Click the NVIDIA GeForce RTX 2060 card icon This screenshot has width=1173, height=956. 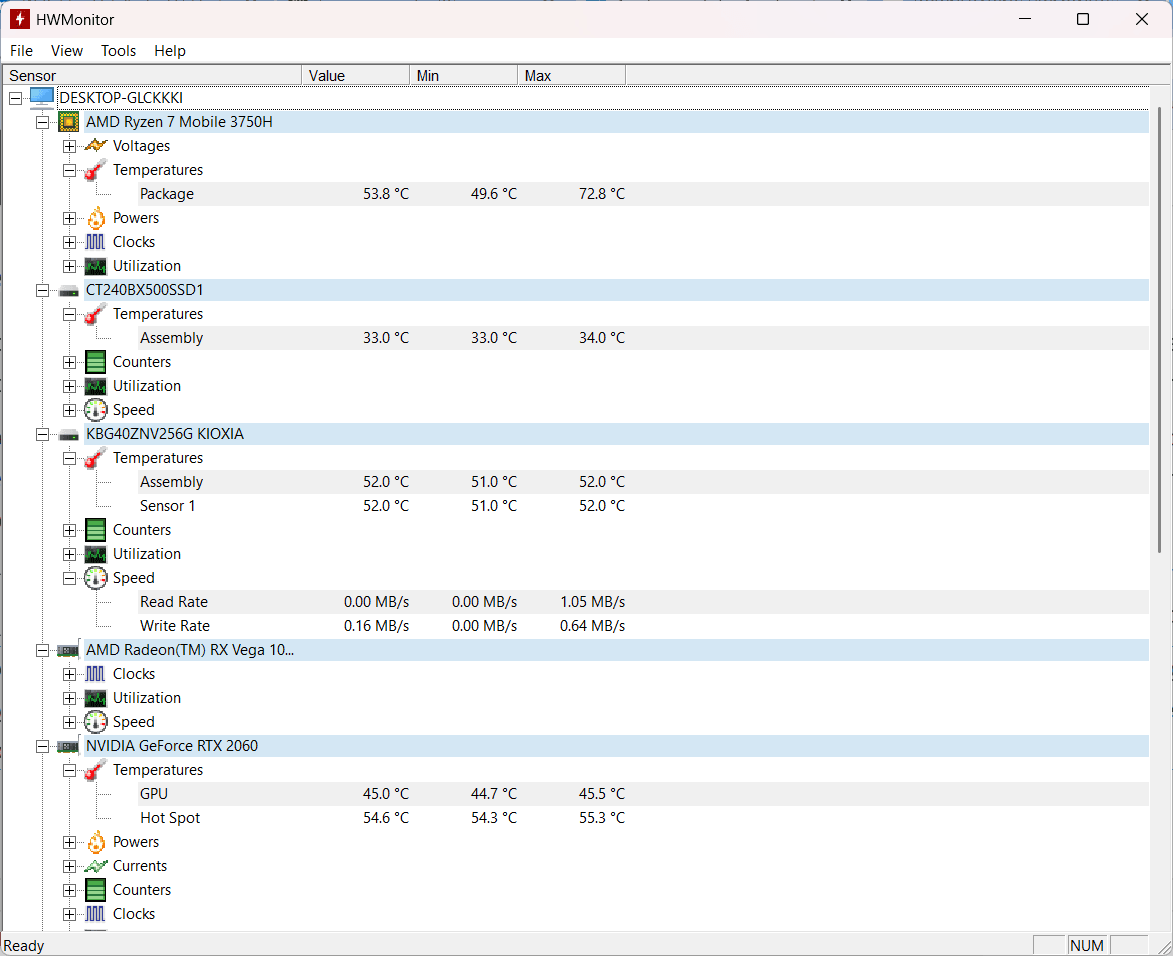68,746
